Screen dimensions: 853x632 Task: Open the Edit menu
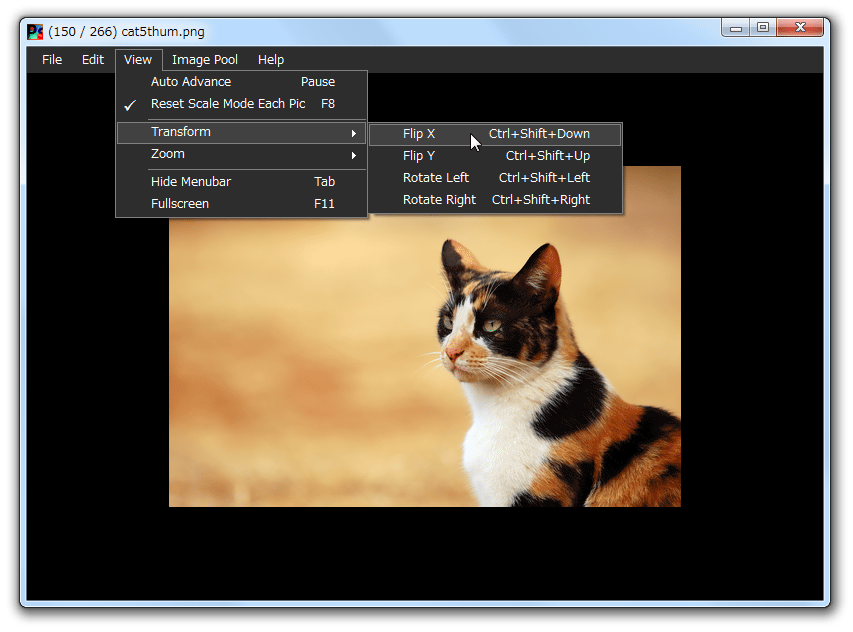[92, 60]
